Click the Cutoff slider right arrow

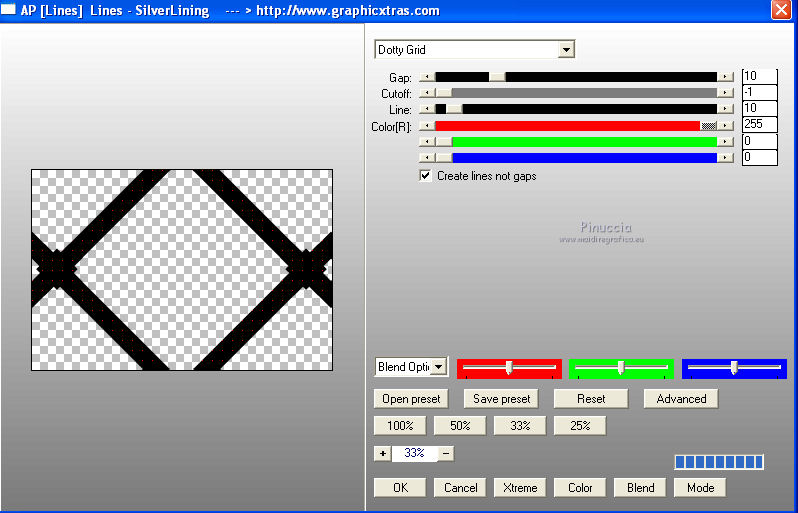725,93
